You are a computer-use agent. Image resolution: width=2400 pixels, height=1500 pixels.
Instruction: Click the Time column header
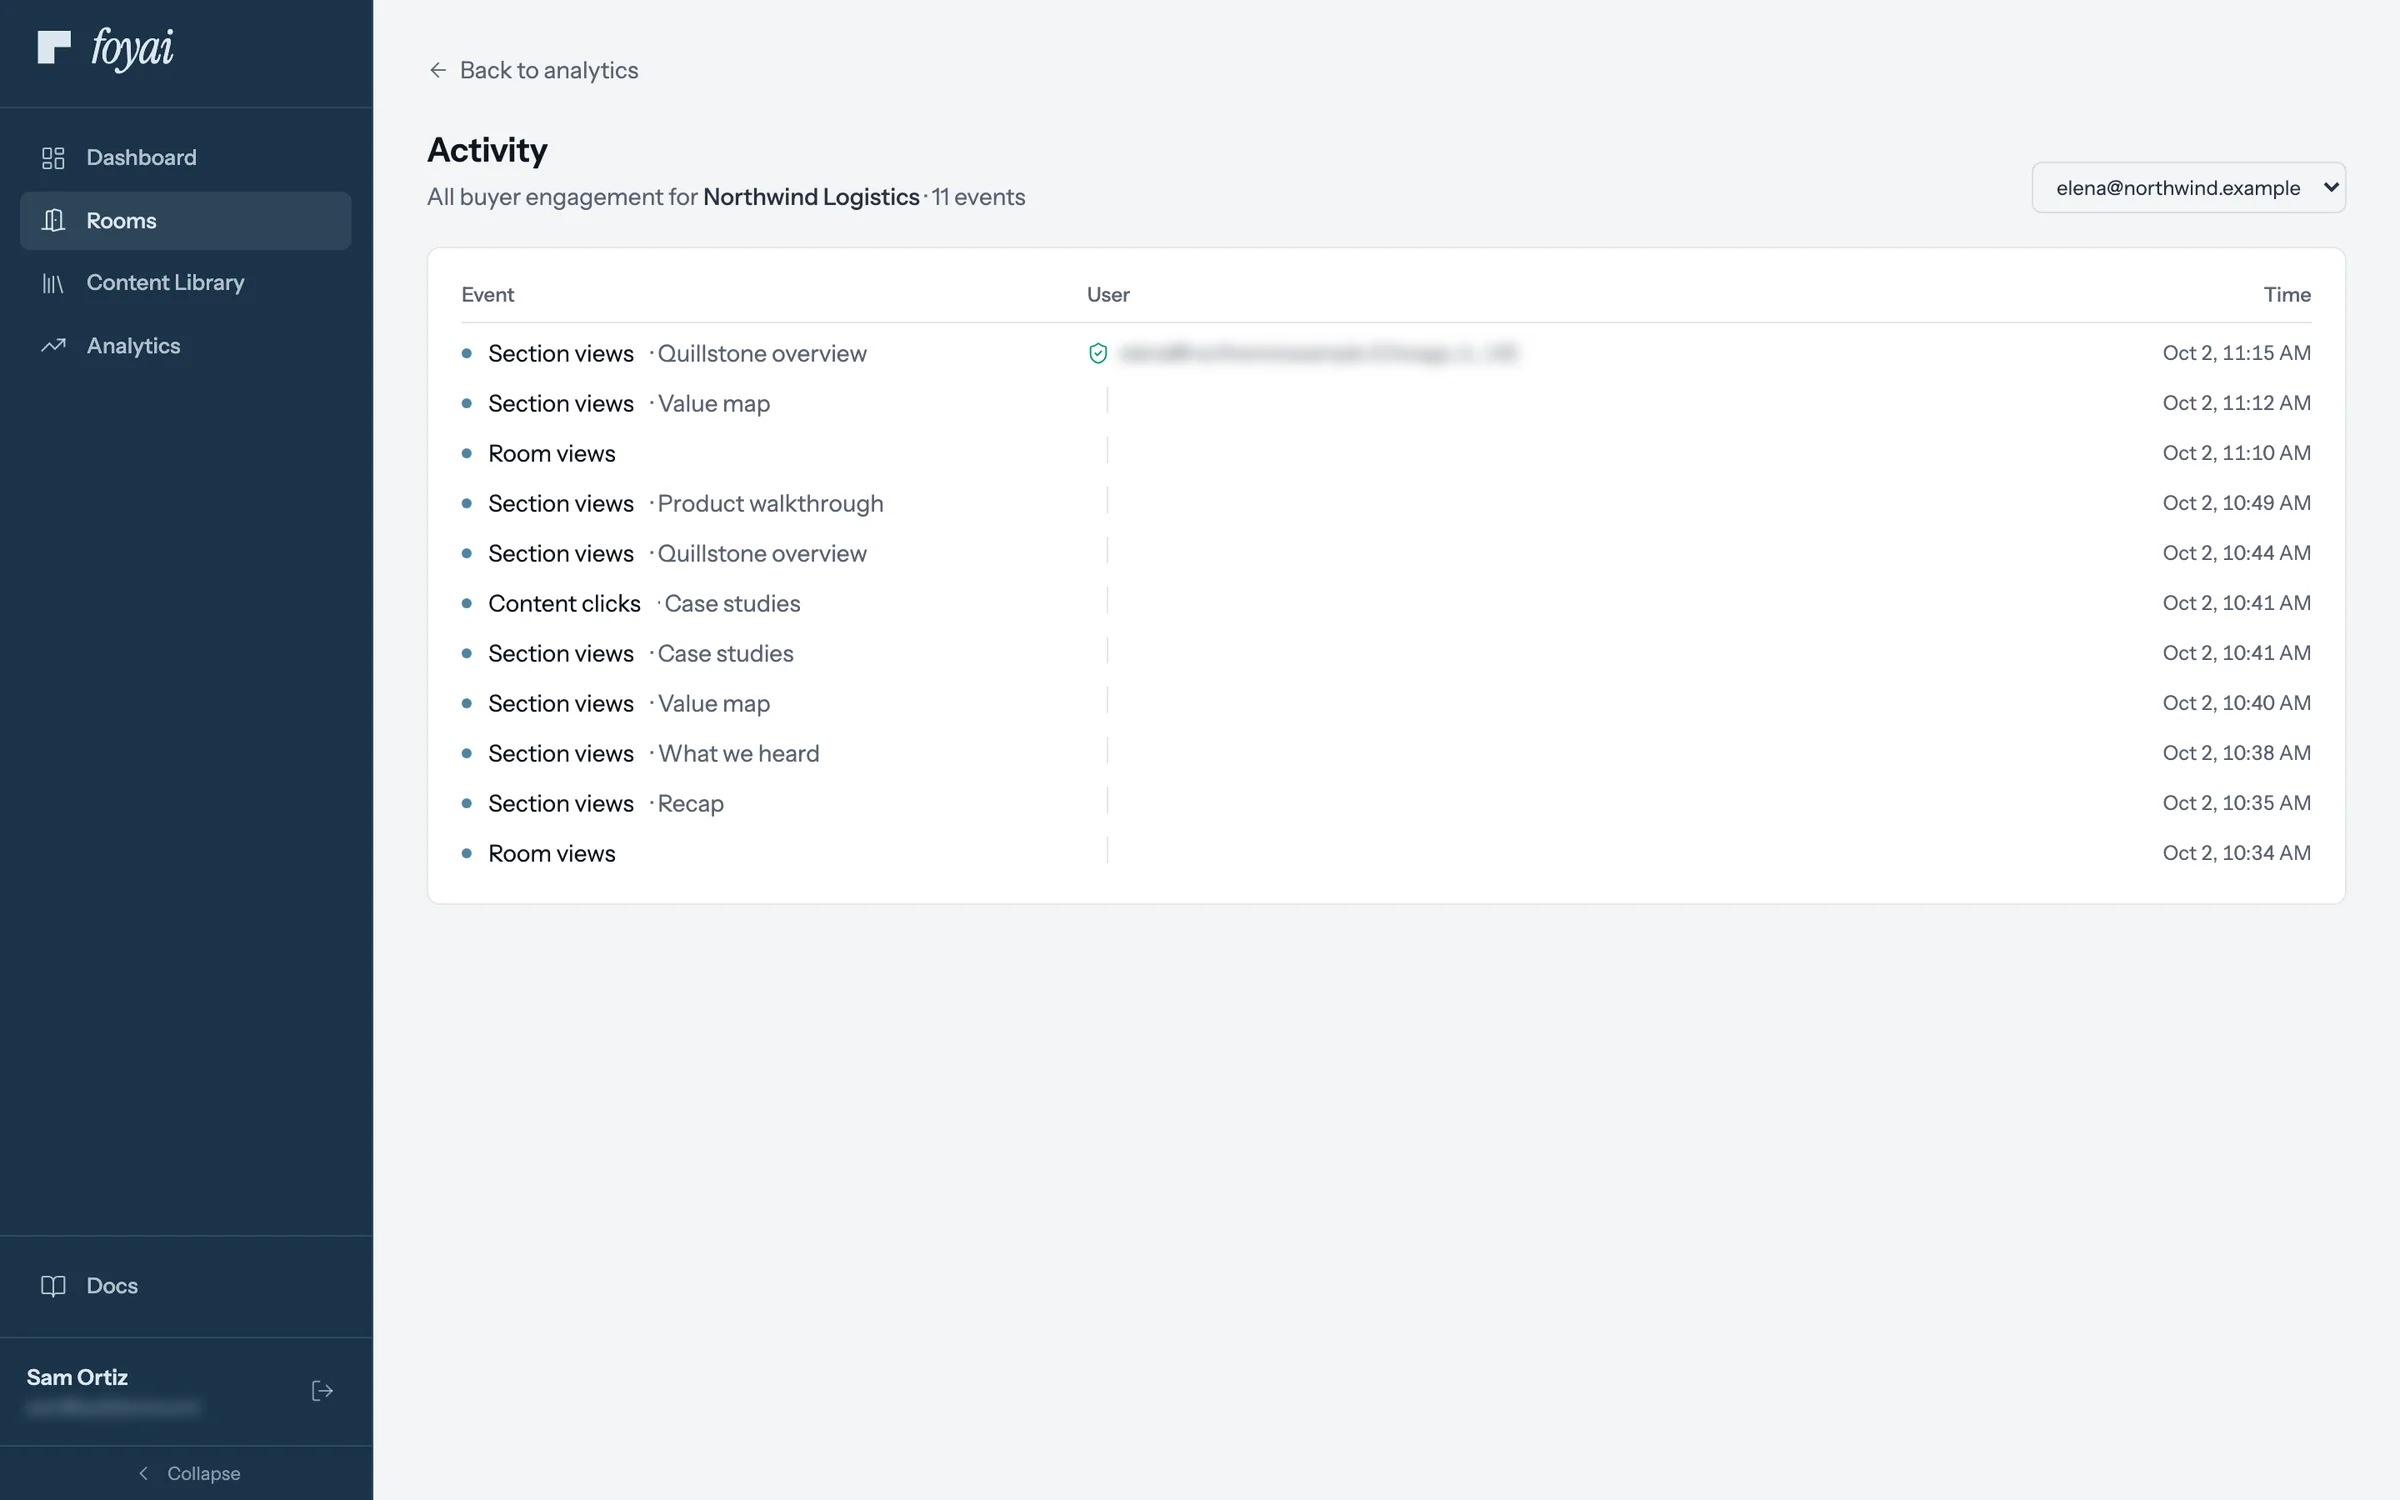coord(2287,295)
